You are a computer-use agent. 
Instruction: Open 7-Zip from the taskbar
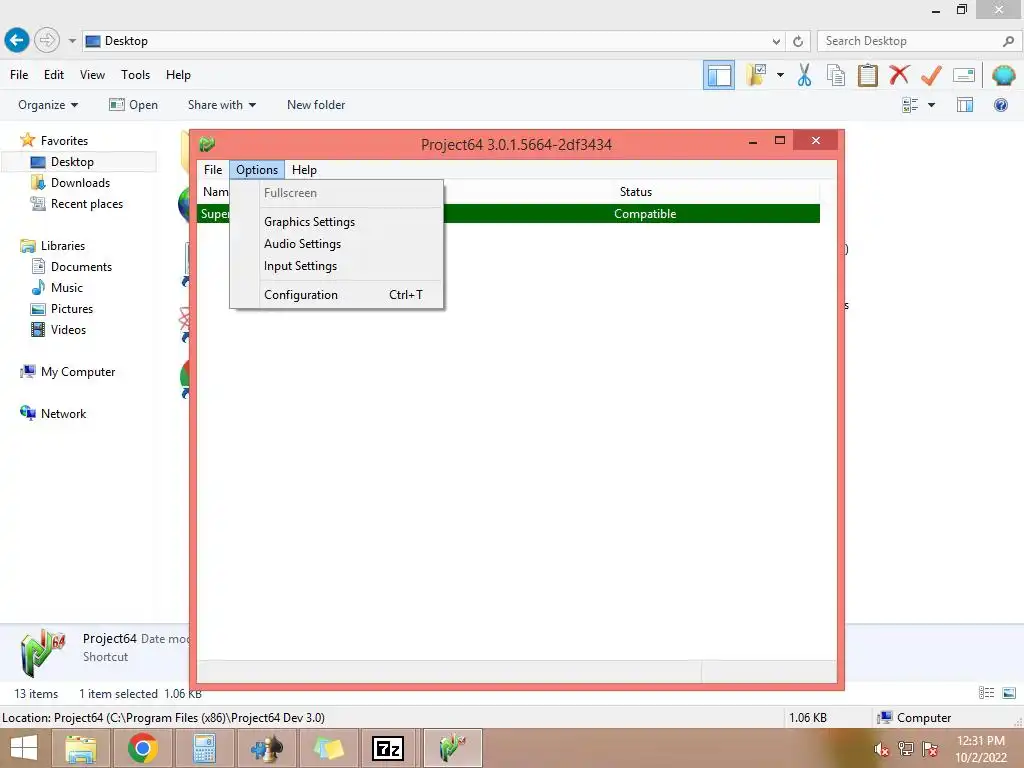(388, 748)
